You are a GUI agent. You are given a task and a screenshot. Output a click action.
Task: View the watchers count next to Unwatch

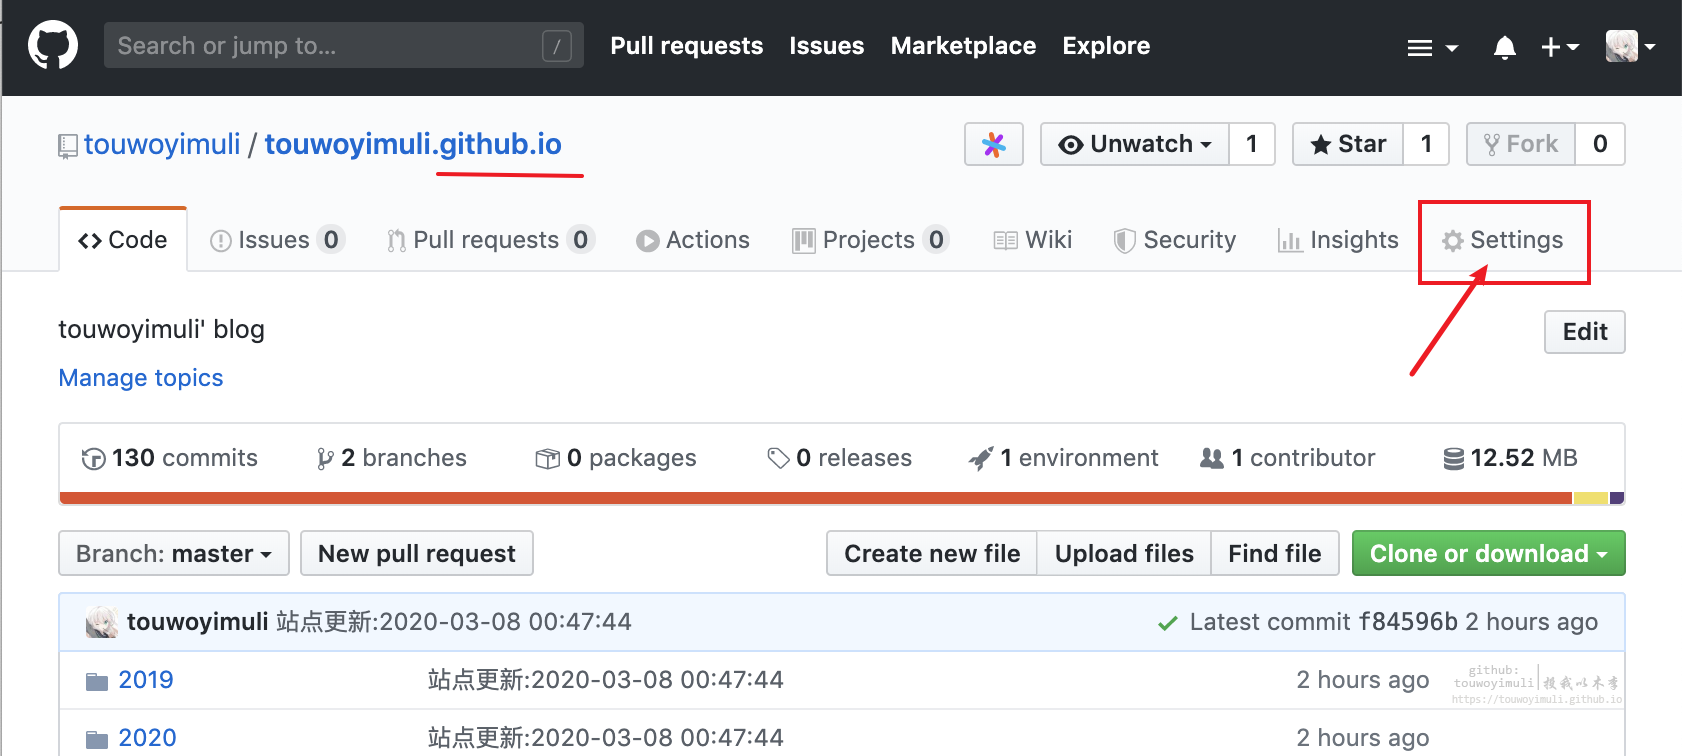pyautogui.click(x=1252, y=144)
